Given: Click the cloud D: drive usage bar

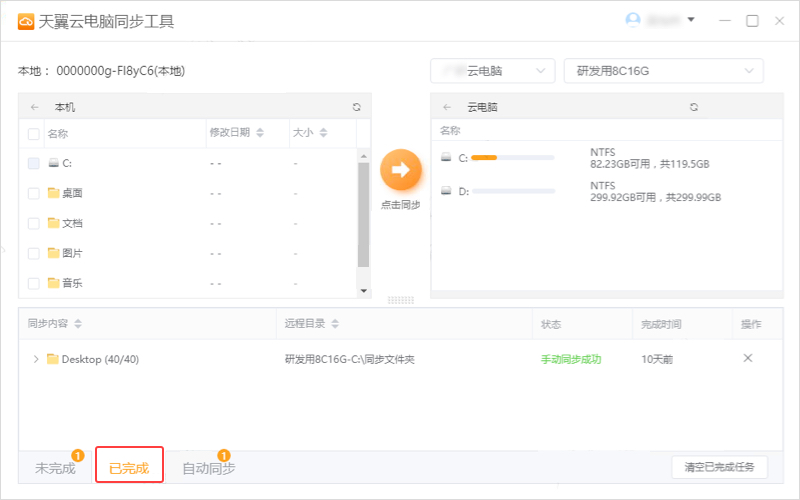Looking at the screenshot, I should [x=514, y=191].
